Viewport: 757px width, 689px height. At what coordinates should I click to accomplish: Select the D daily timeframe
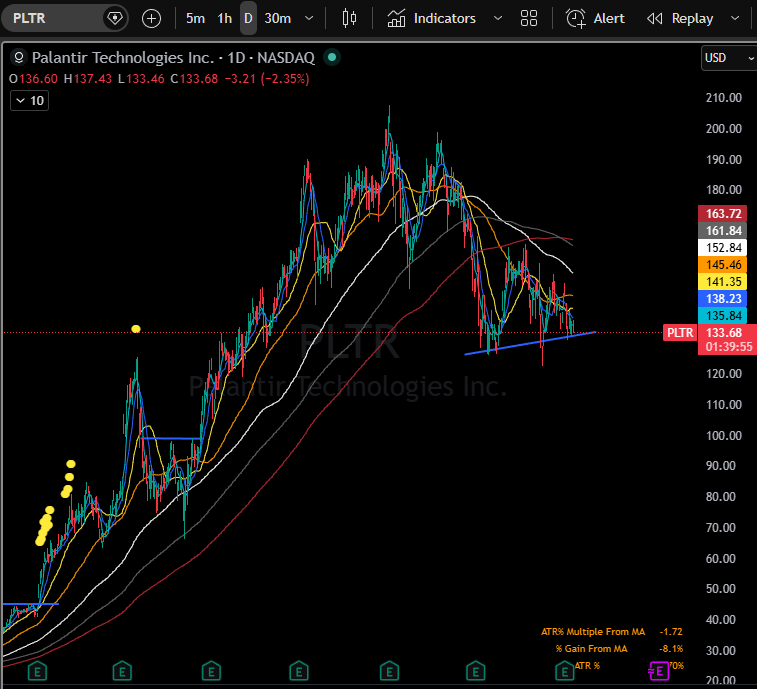248,18
